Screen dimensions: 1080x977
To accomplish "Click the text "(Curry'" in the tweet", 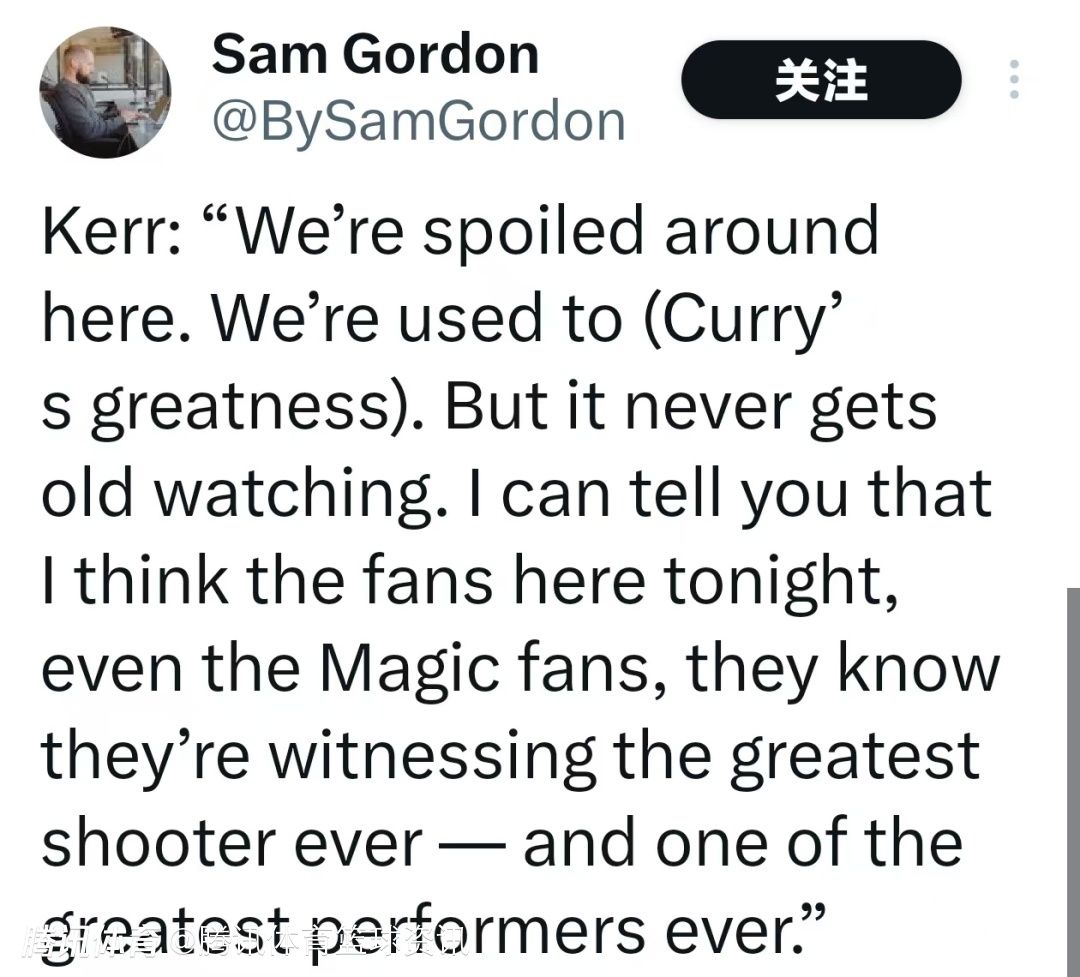I will point(740,319).
